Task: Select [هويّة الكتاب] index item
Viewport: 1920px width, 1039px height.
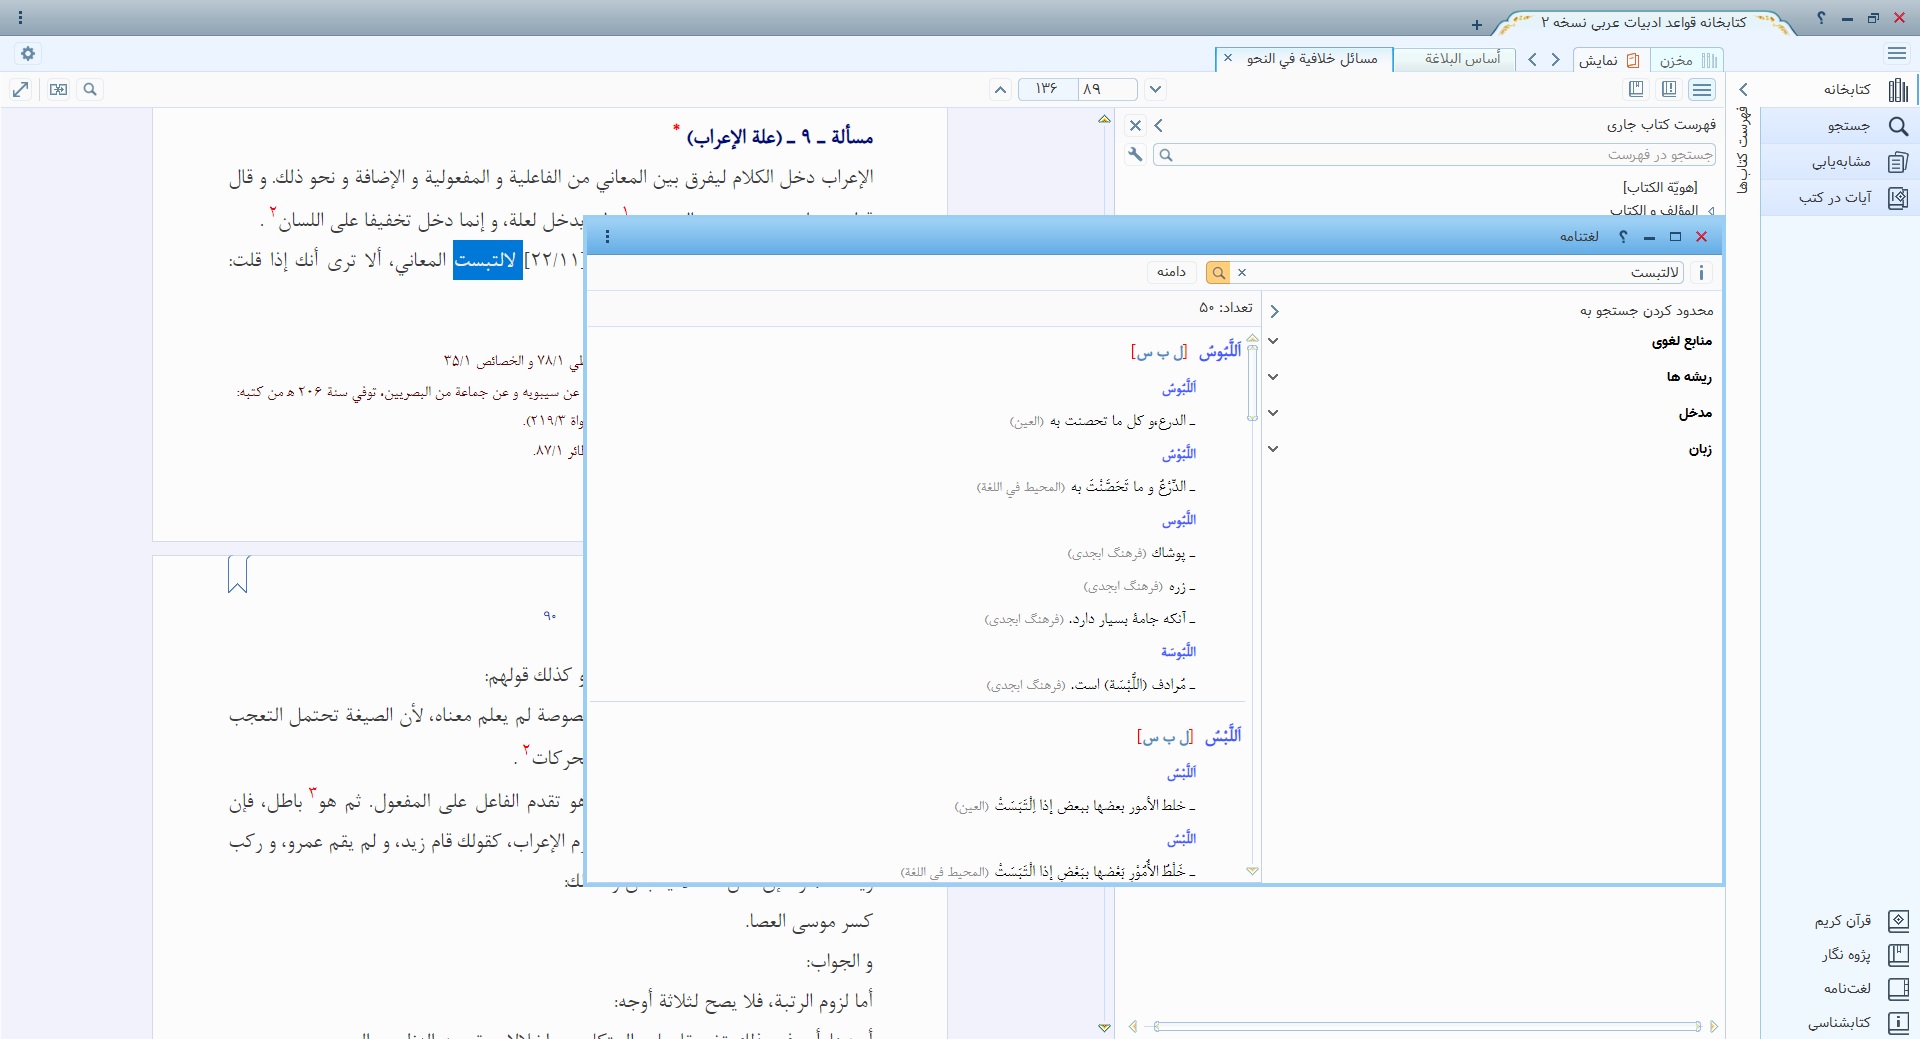Action: click(x=1660, y=187)
